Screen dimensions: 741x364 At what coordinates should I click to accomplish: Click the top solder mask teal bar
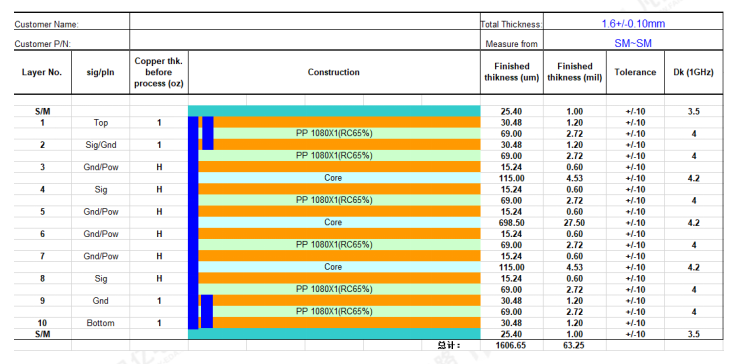coord(334,111)
